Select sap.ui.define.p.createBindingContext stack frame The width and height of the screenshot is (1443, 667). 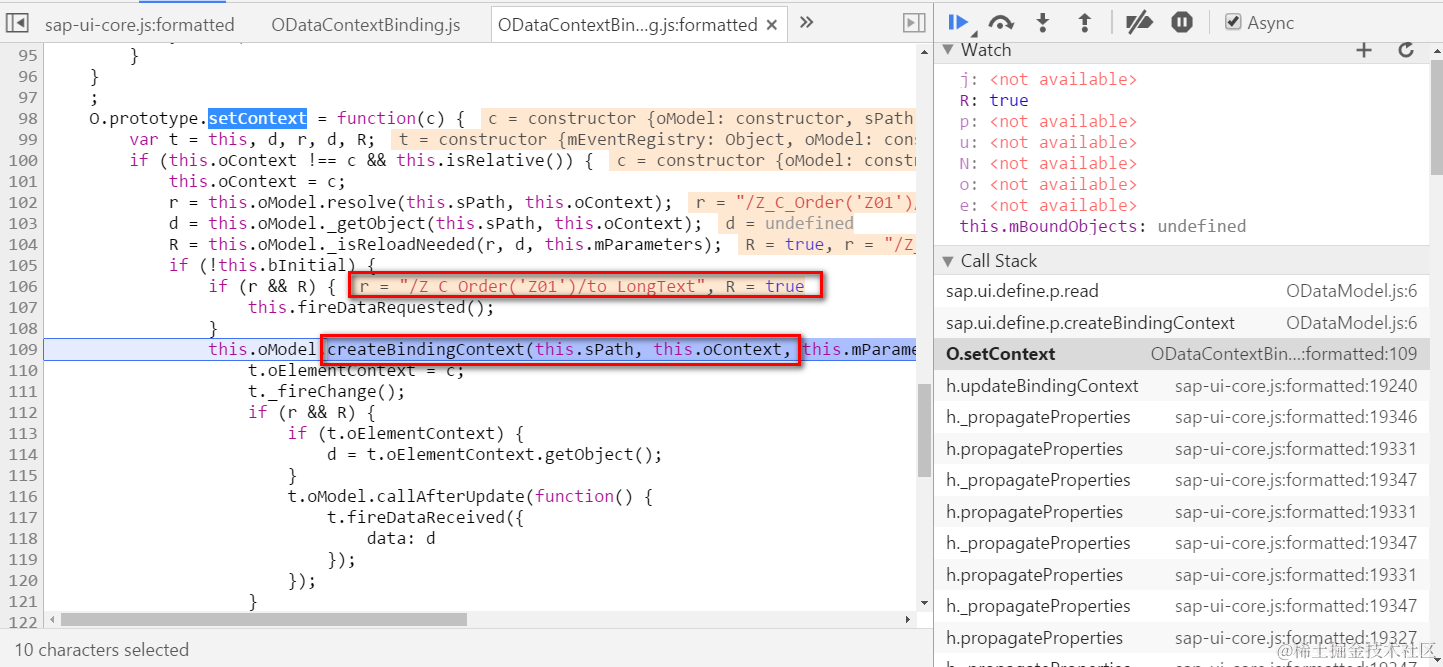tap(1182, 323)
